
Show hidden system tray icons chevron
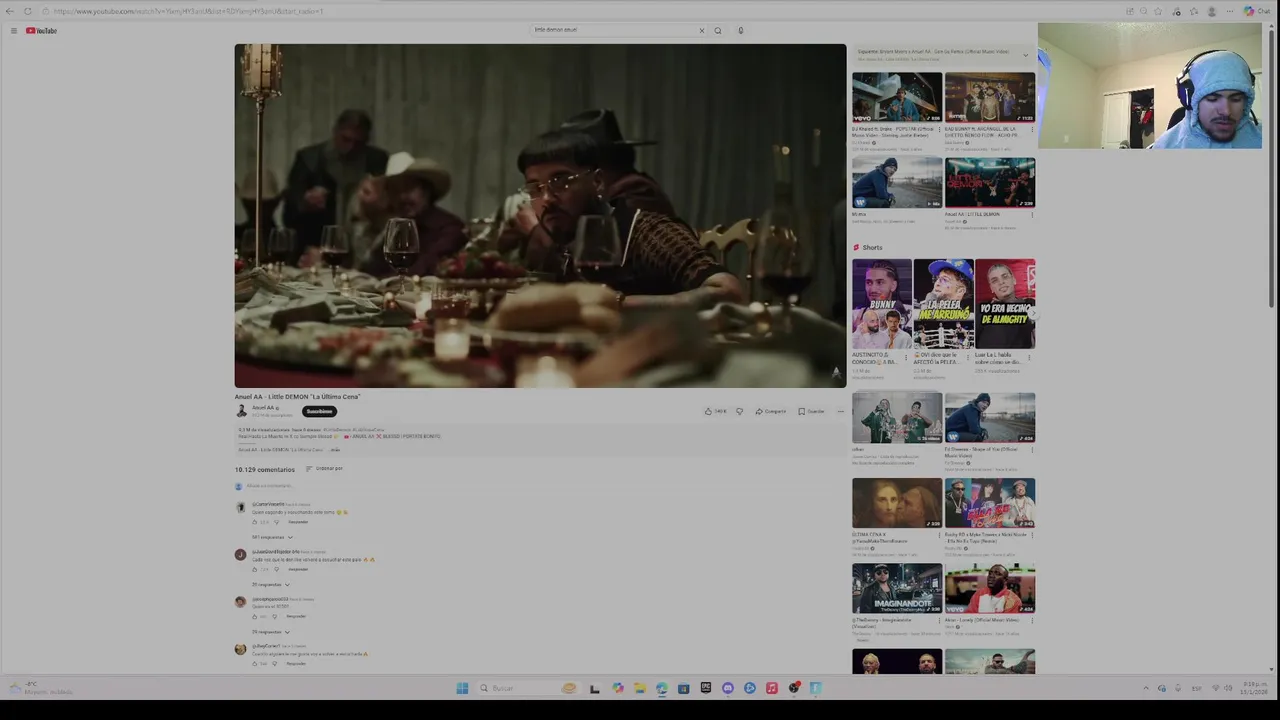1146,688
